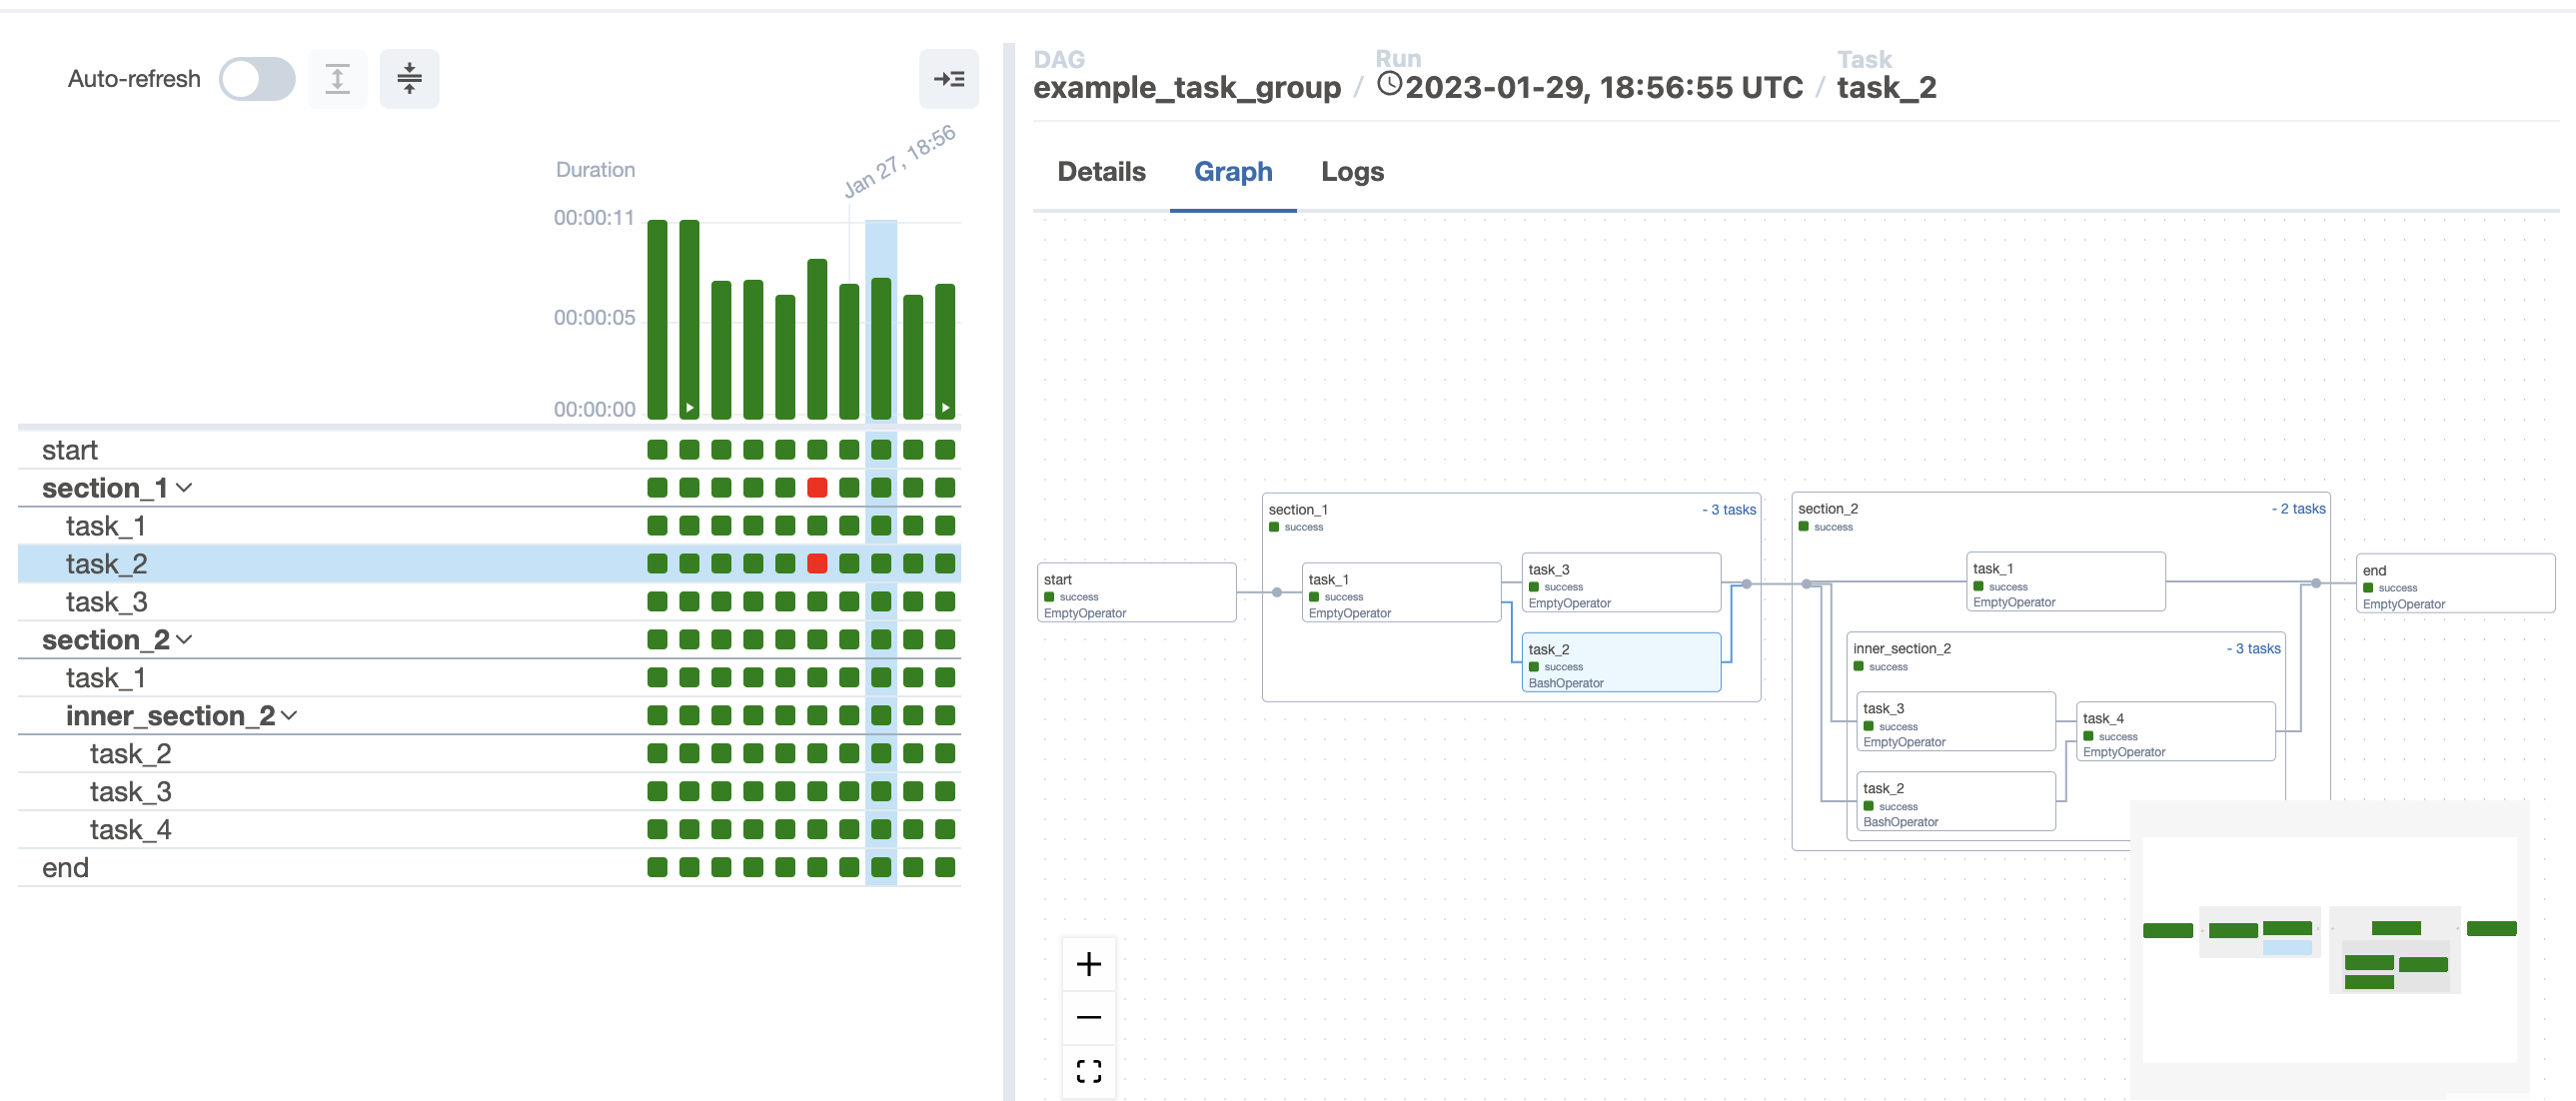This screenshot has height=1101, width=2576.
Task: Collapse all task group rows using the compress icon
Action: (x=410, y=78)
